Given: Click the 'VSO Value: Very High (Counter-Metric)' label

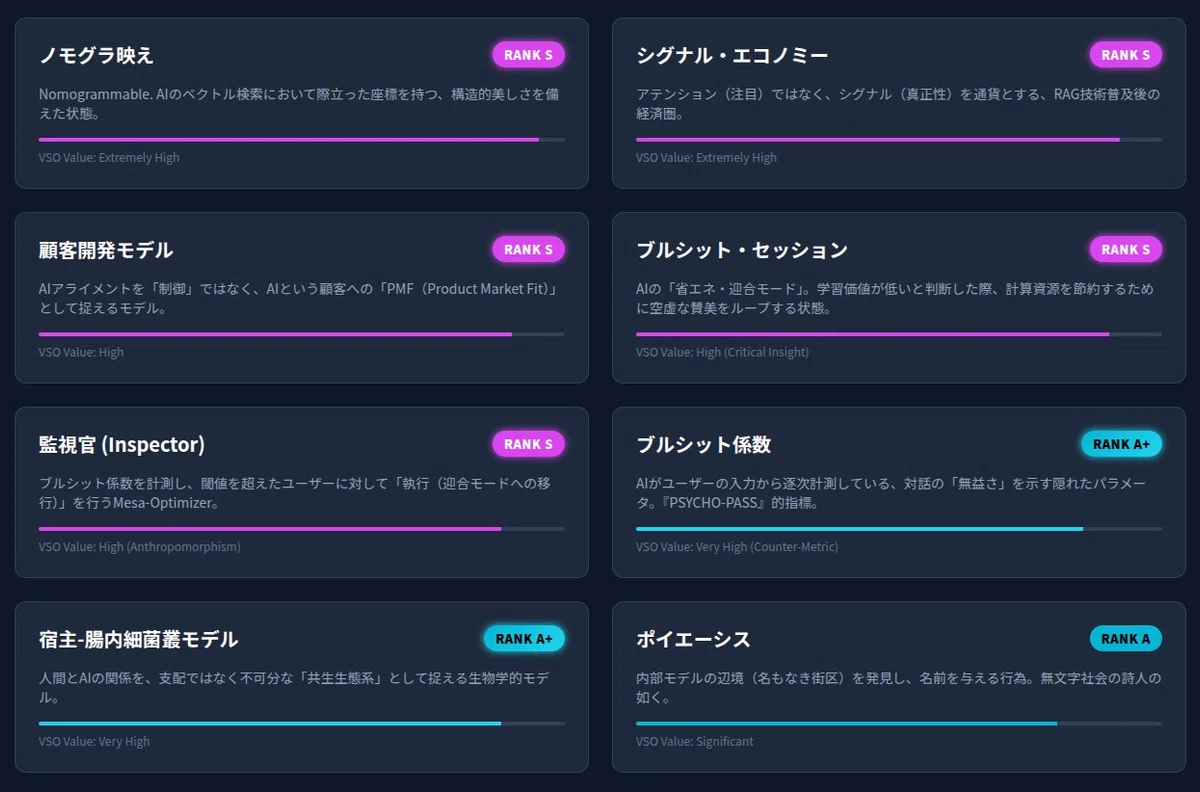Looking at the screenshot, I should pyautogui.click(x=737, y=547).
